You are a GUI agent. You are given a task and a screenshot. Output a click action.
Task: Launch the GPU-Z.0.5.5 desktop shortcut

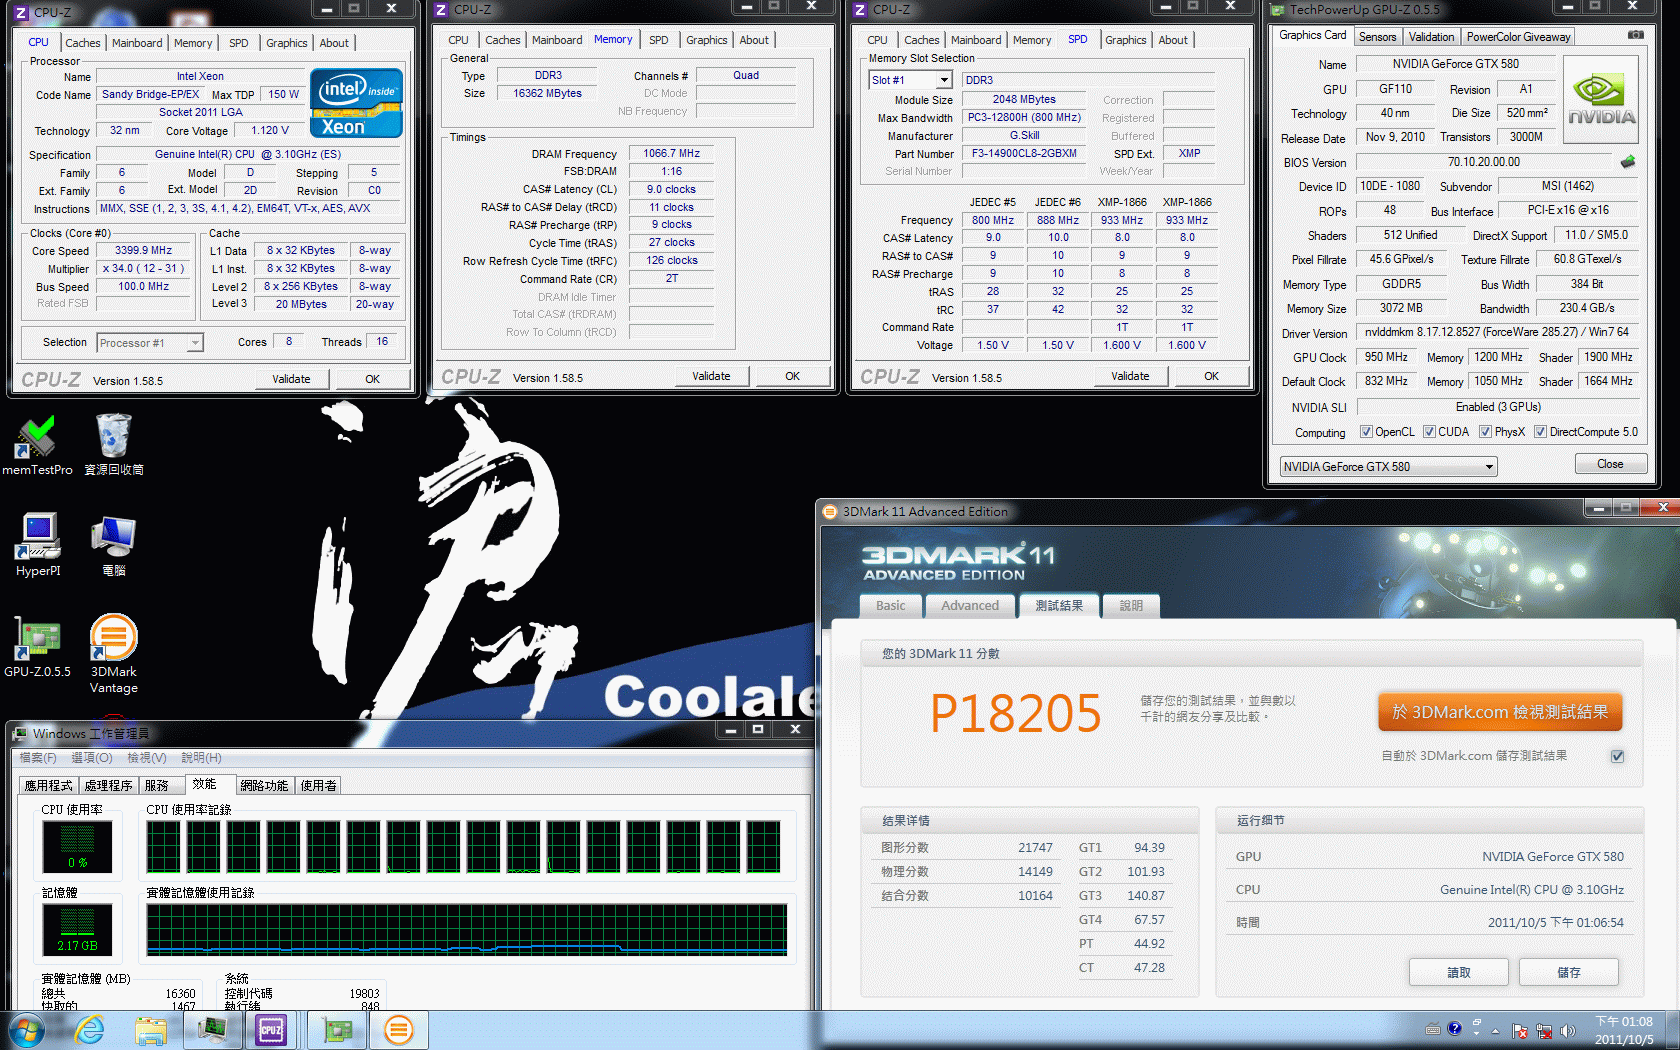pos(37,646)
